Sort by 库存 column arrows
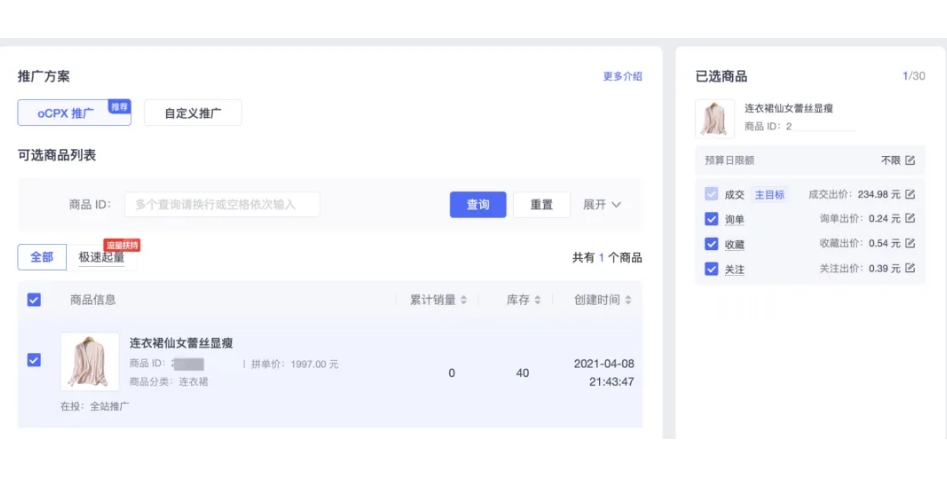The width and height of the screenshot is (947, 499). click(x=538, y=300)
